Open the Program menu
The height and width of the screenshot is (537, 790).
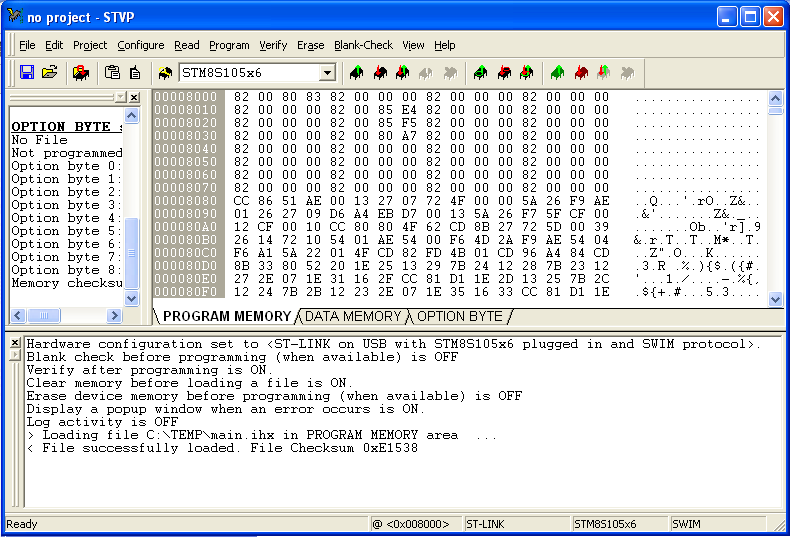[x=229, y=45]
